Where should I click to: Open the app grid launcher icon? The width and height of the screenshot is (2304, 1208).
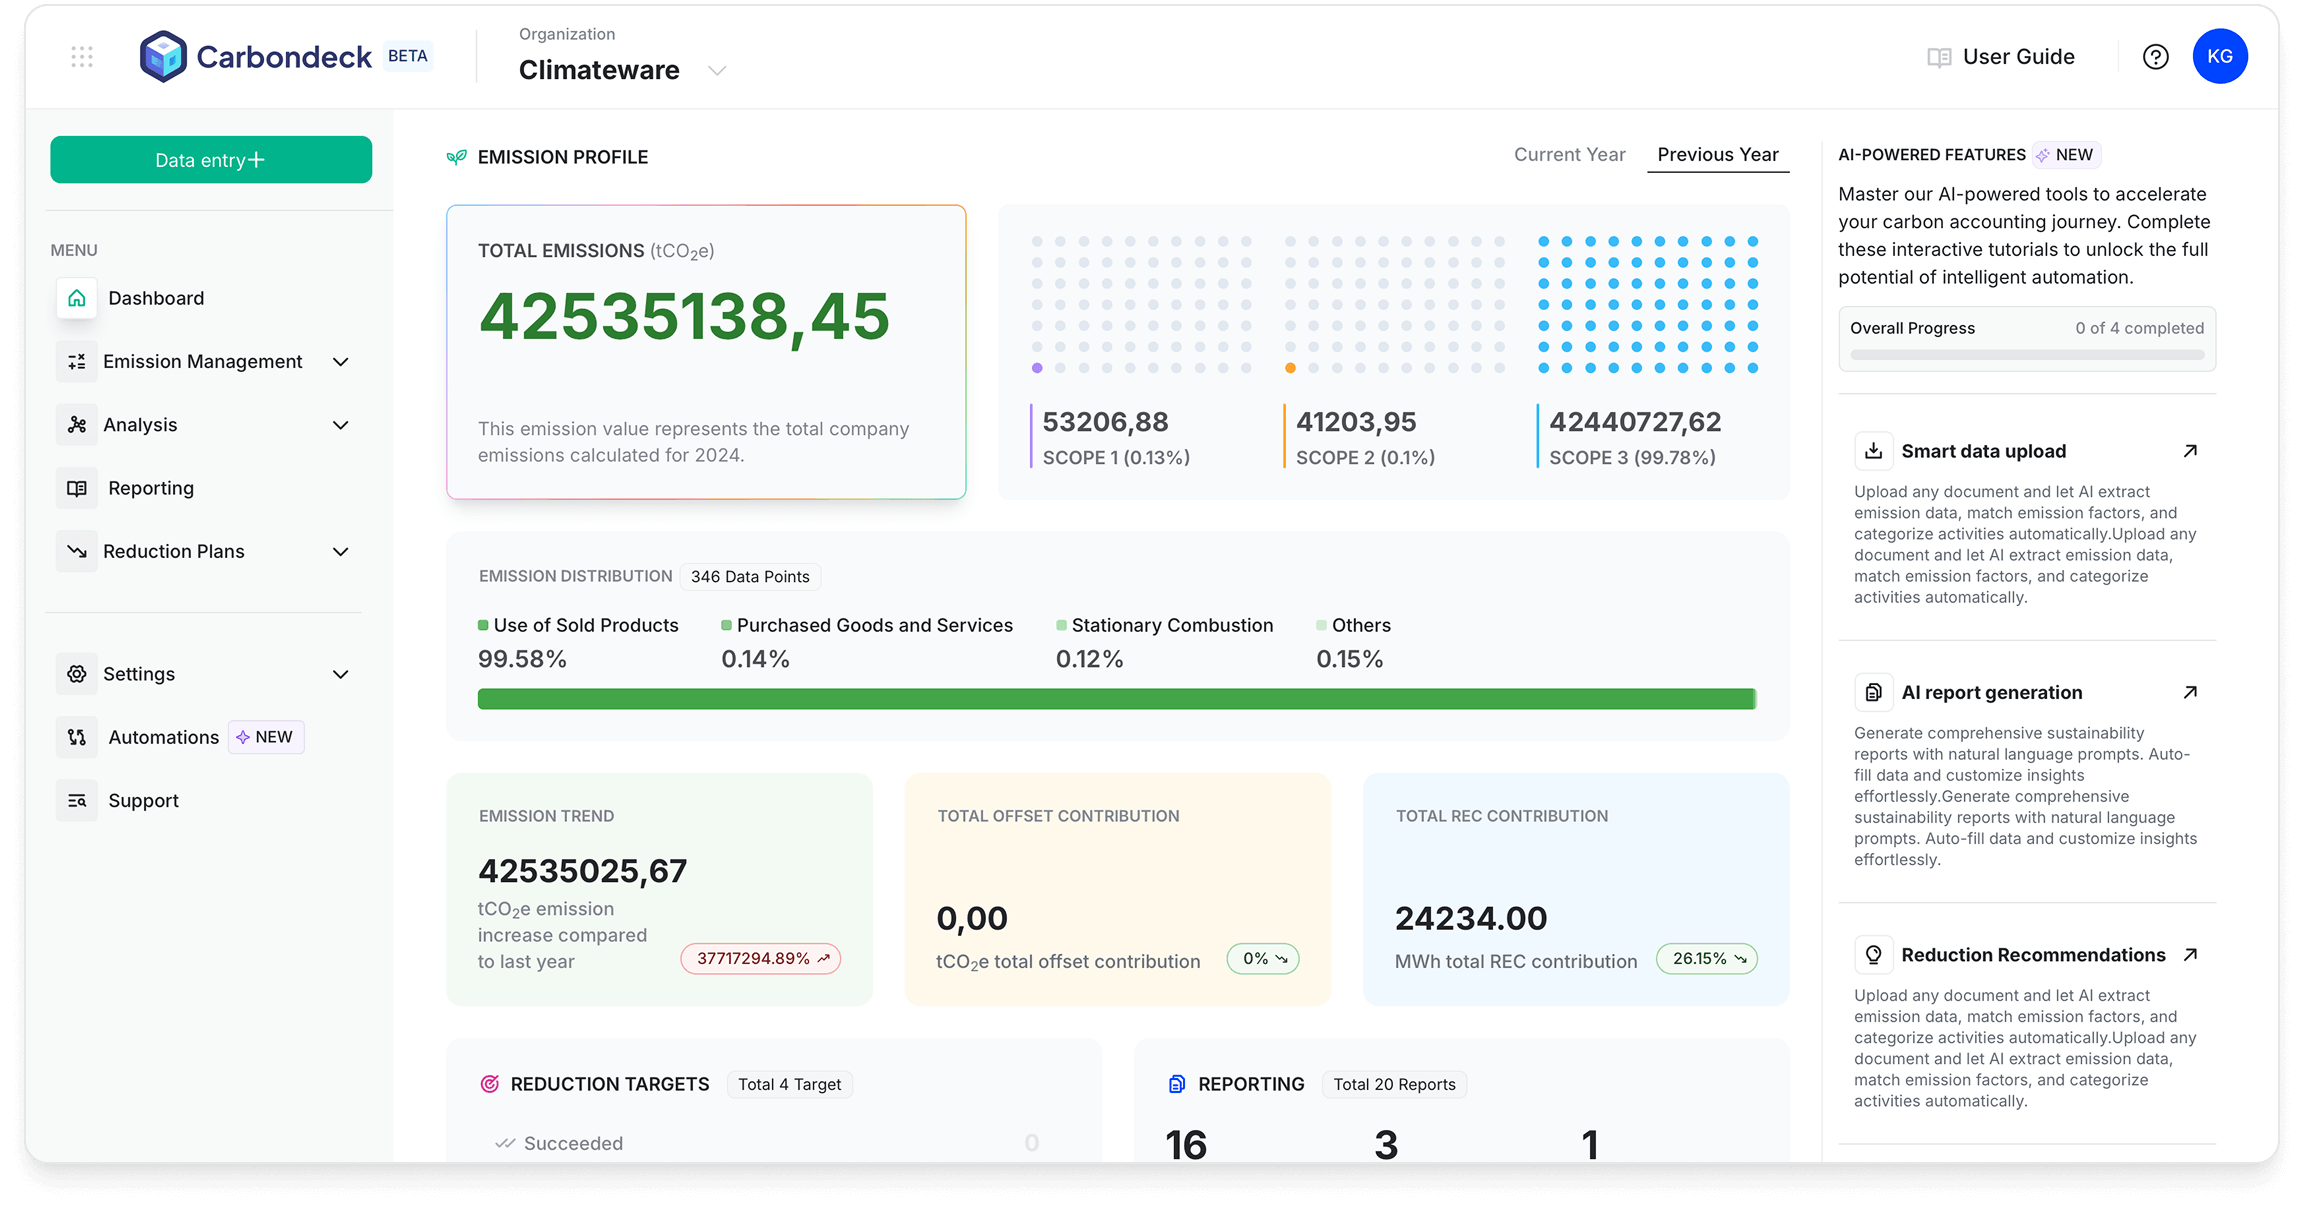click(82, 57)
